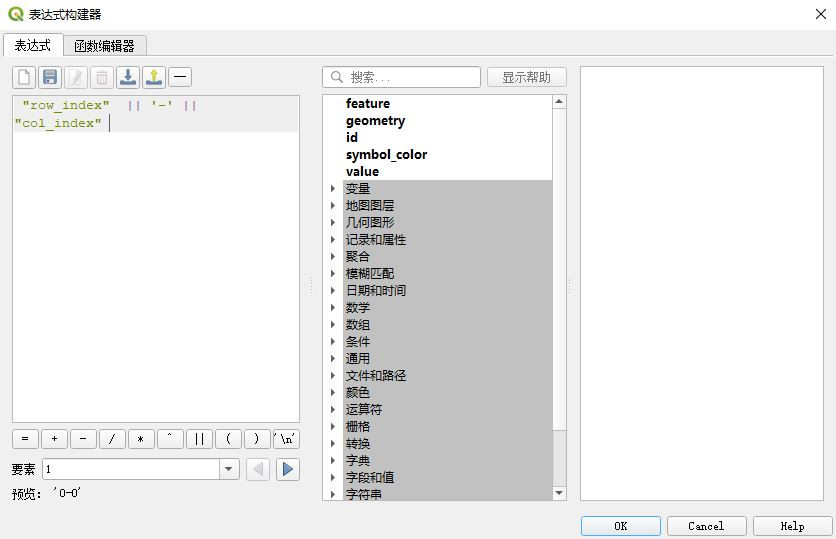Cancel the expression builder dialog
Image resolution: width=836 pixels, height=539 pixels.
point(706,526)
